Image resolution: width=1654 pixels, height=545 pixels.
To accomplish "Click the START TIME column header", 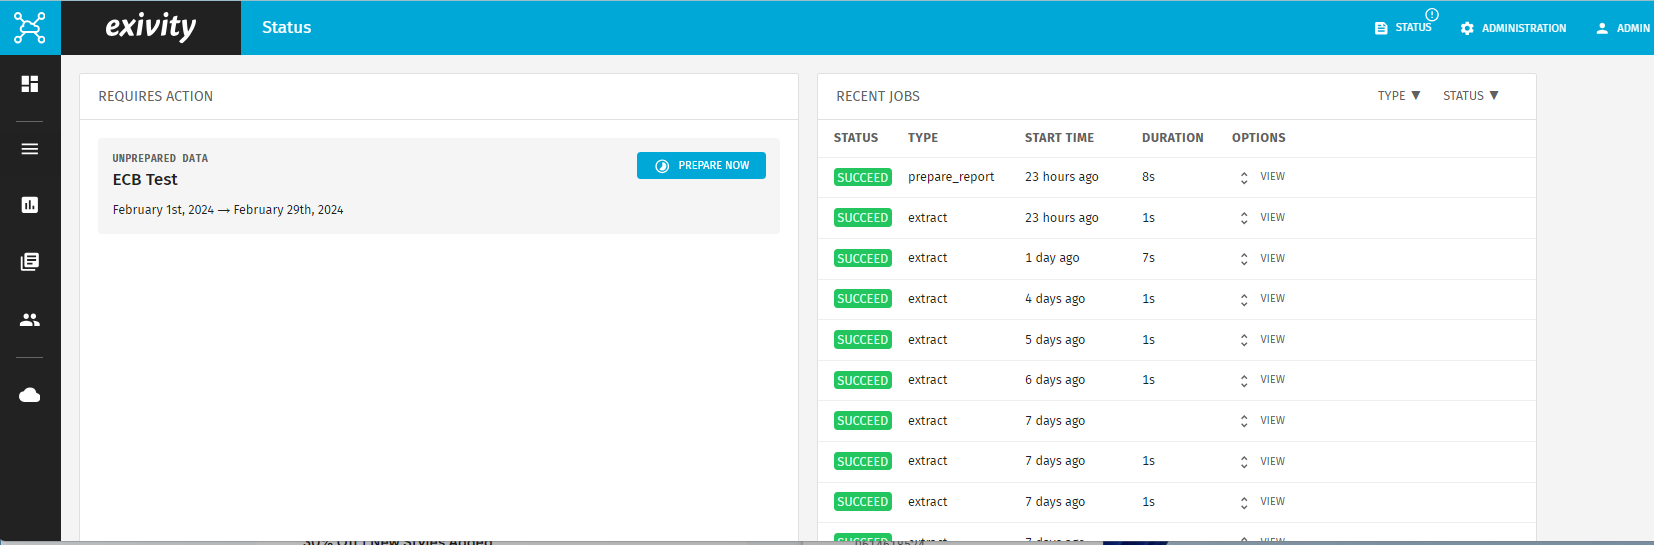I will pos(1059,138).
